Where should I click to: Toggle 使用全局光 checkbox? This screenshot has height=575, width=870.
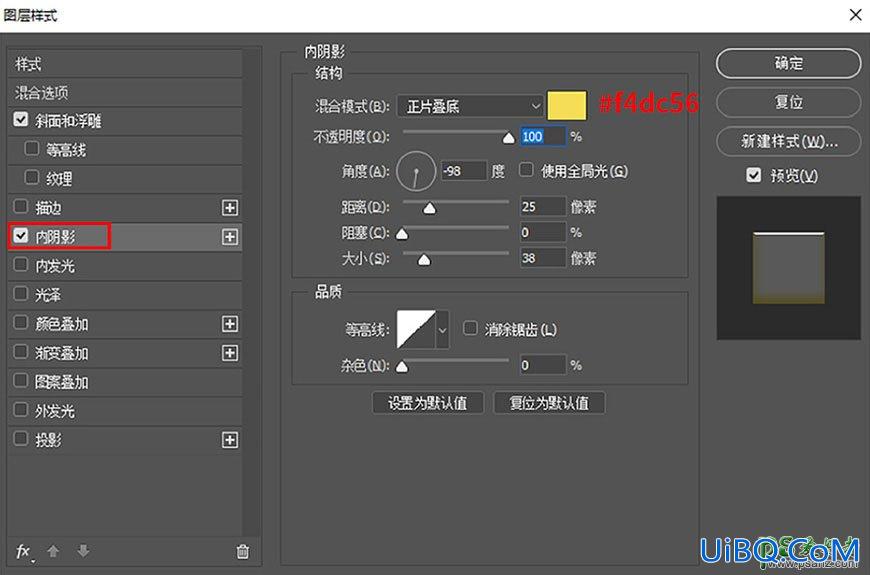[526, 169]
